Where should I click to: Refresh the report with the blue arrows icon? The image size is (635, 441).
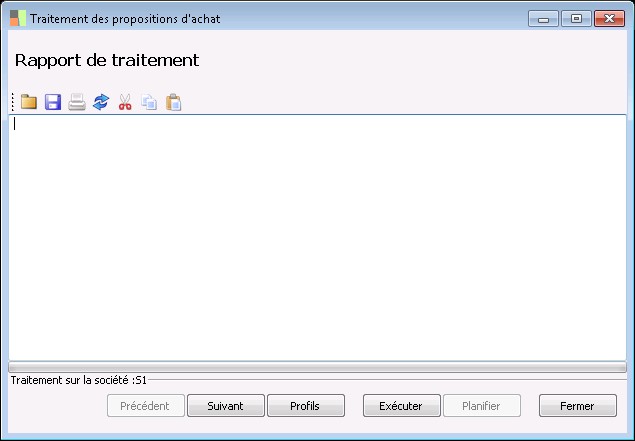coord(101,102)
